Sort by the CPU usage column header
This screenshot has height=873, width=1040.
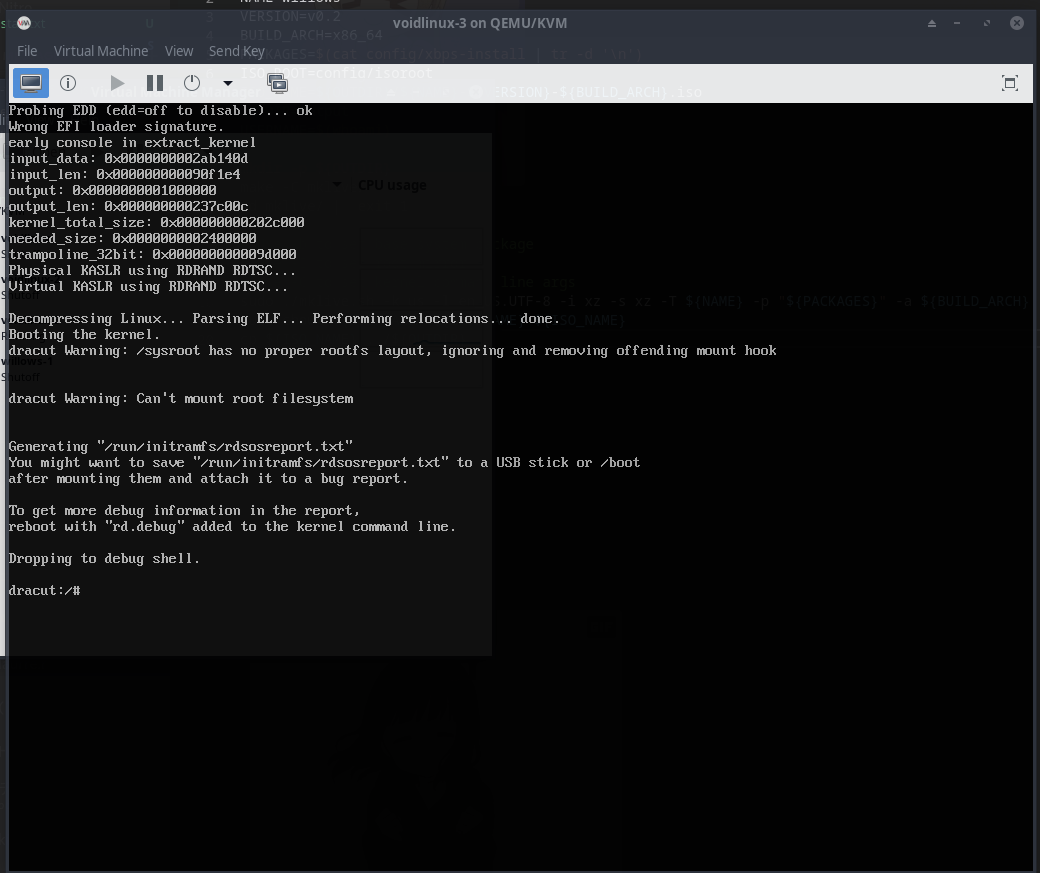(392, 184)
